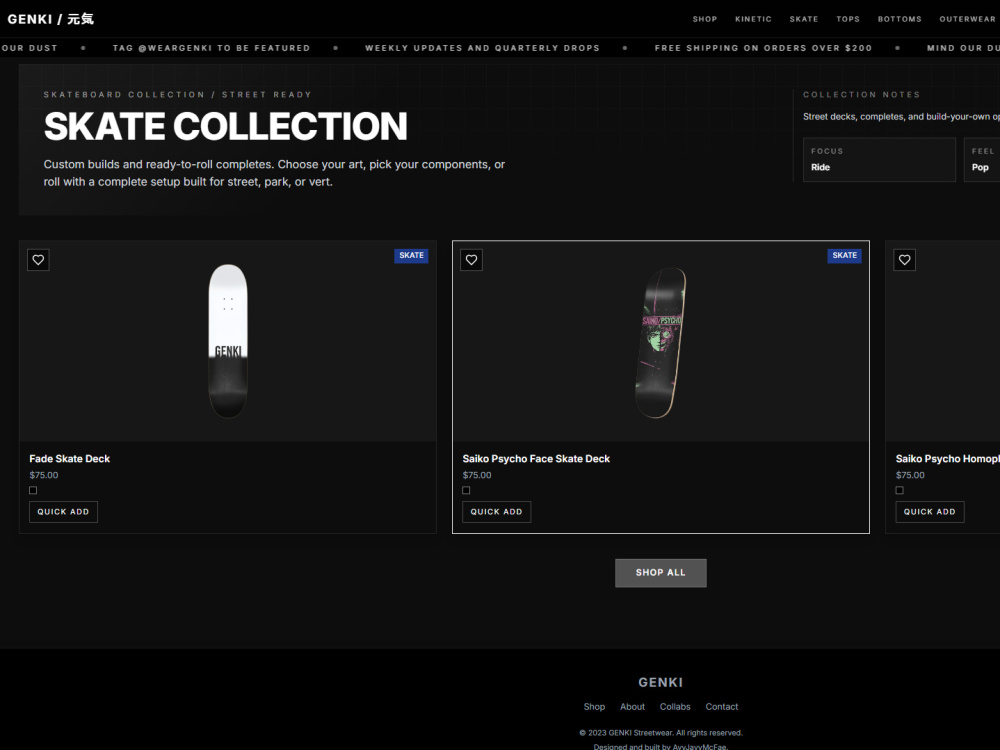This screenshot has width=1000, height=750.
Task: Click the Saiko Psycho Face deck image
Action: 661,342
